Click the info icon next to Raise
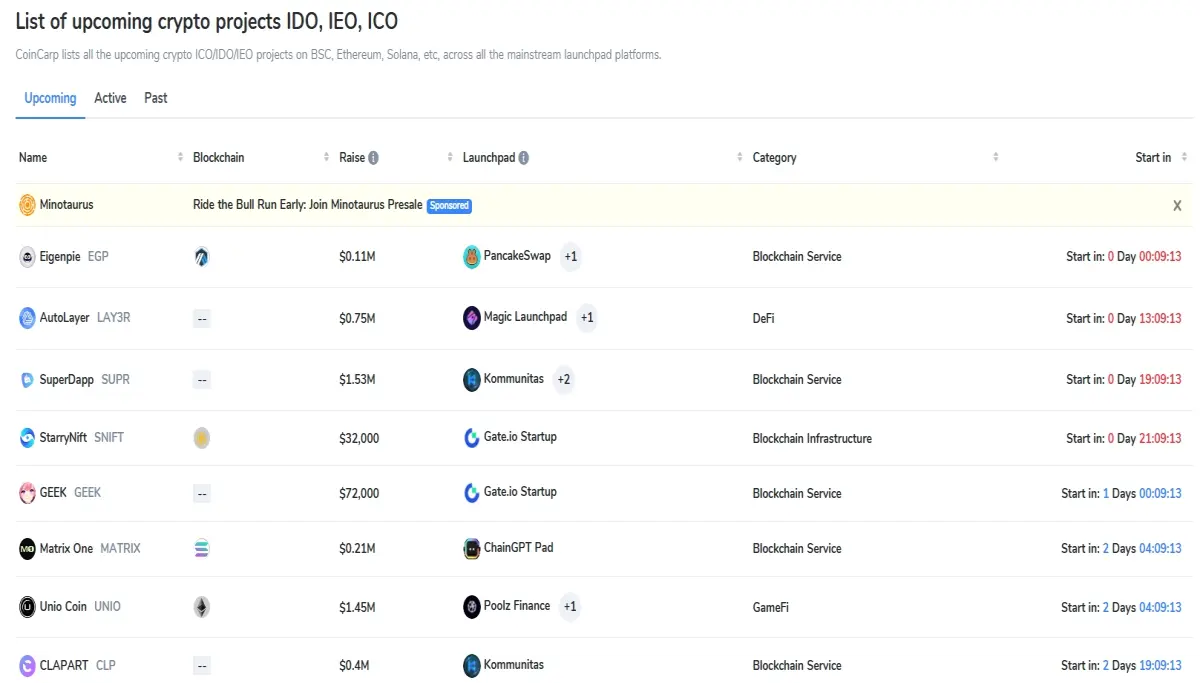Screen dimensions: 1200x683 (x=373, y=158)
